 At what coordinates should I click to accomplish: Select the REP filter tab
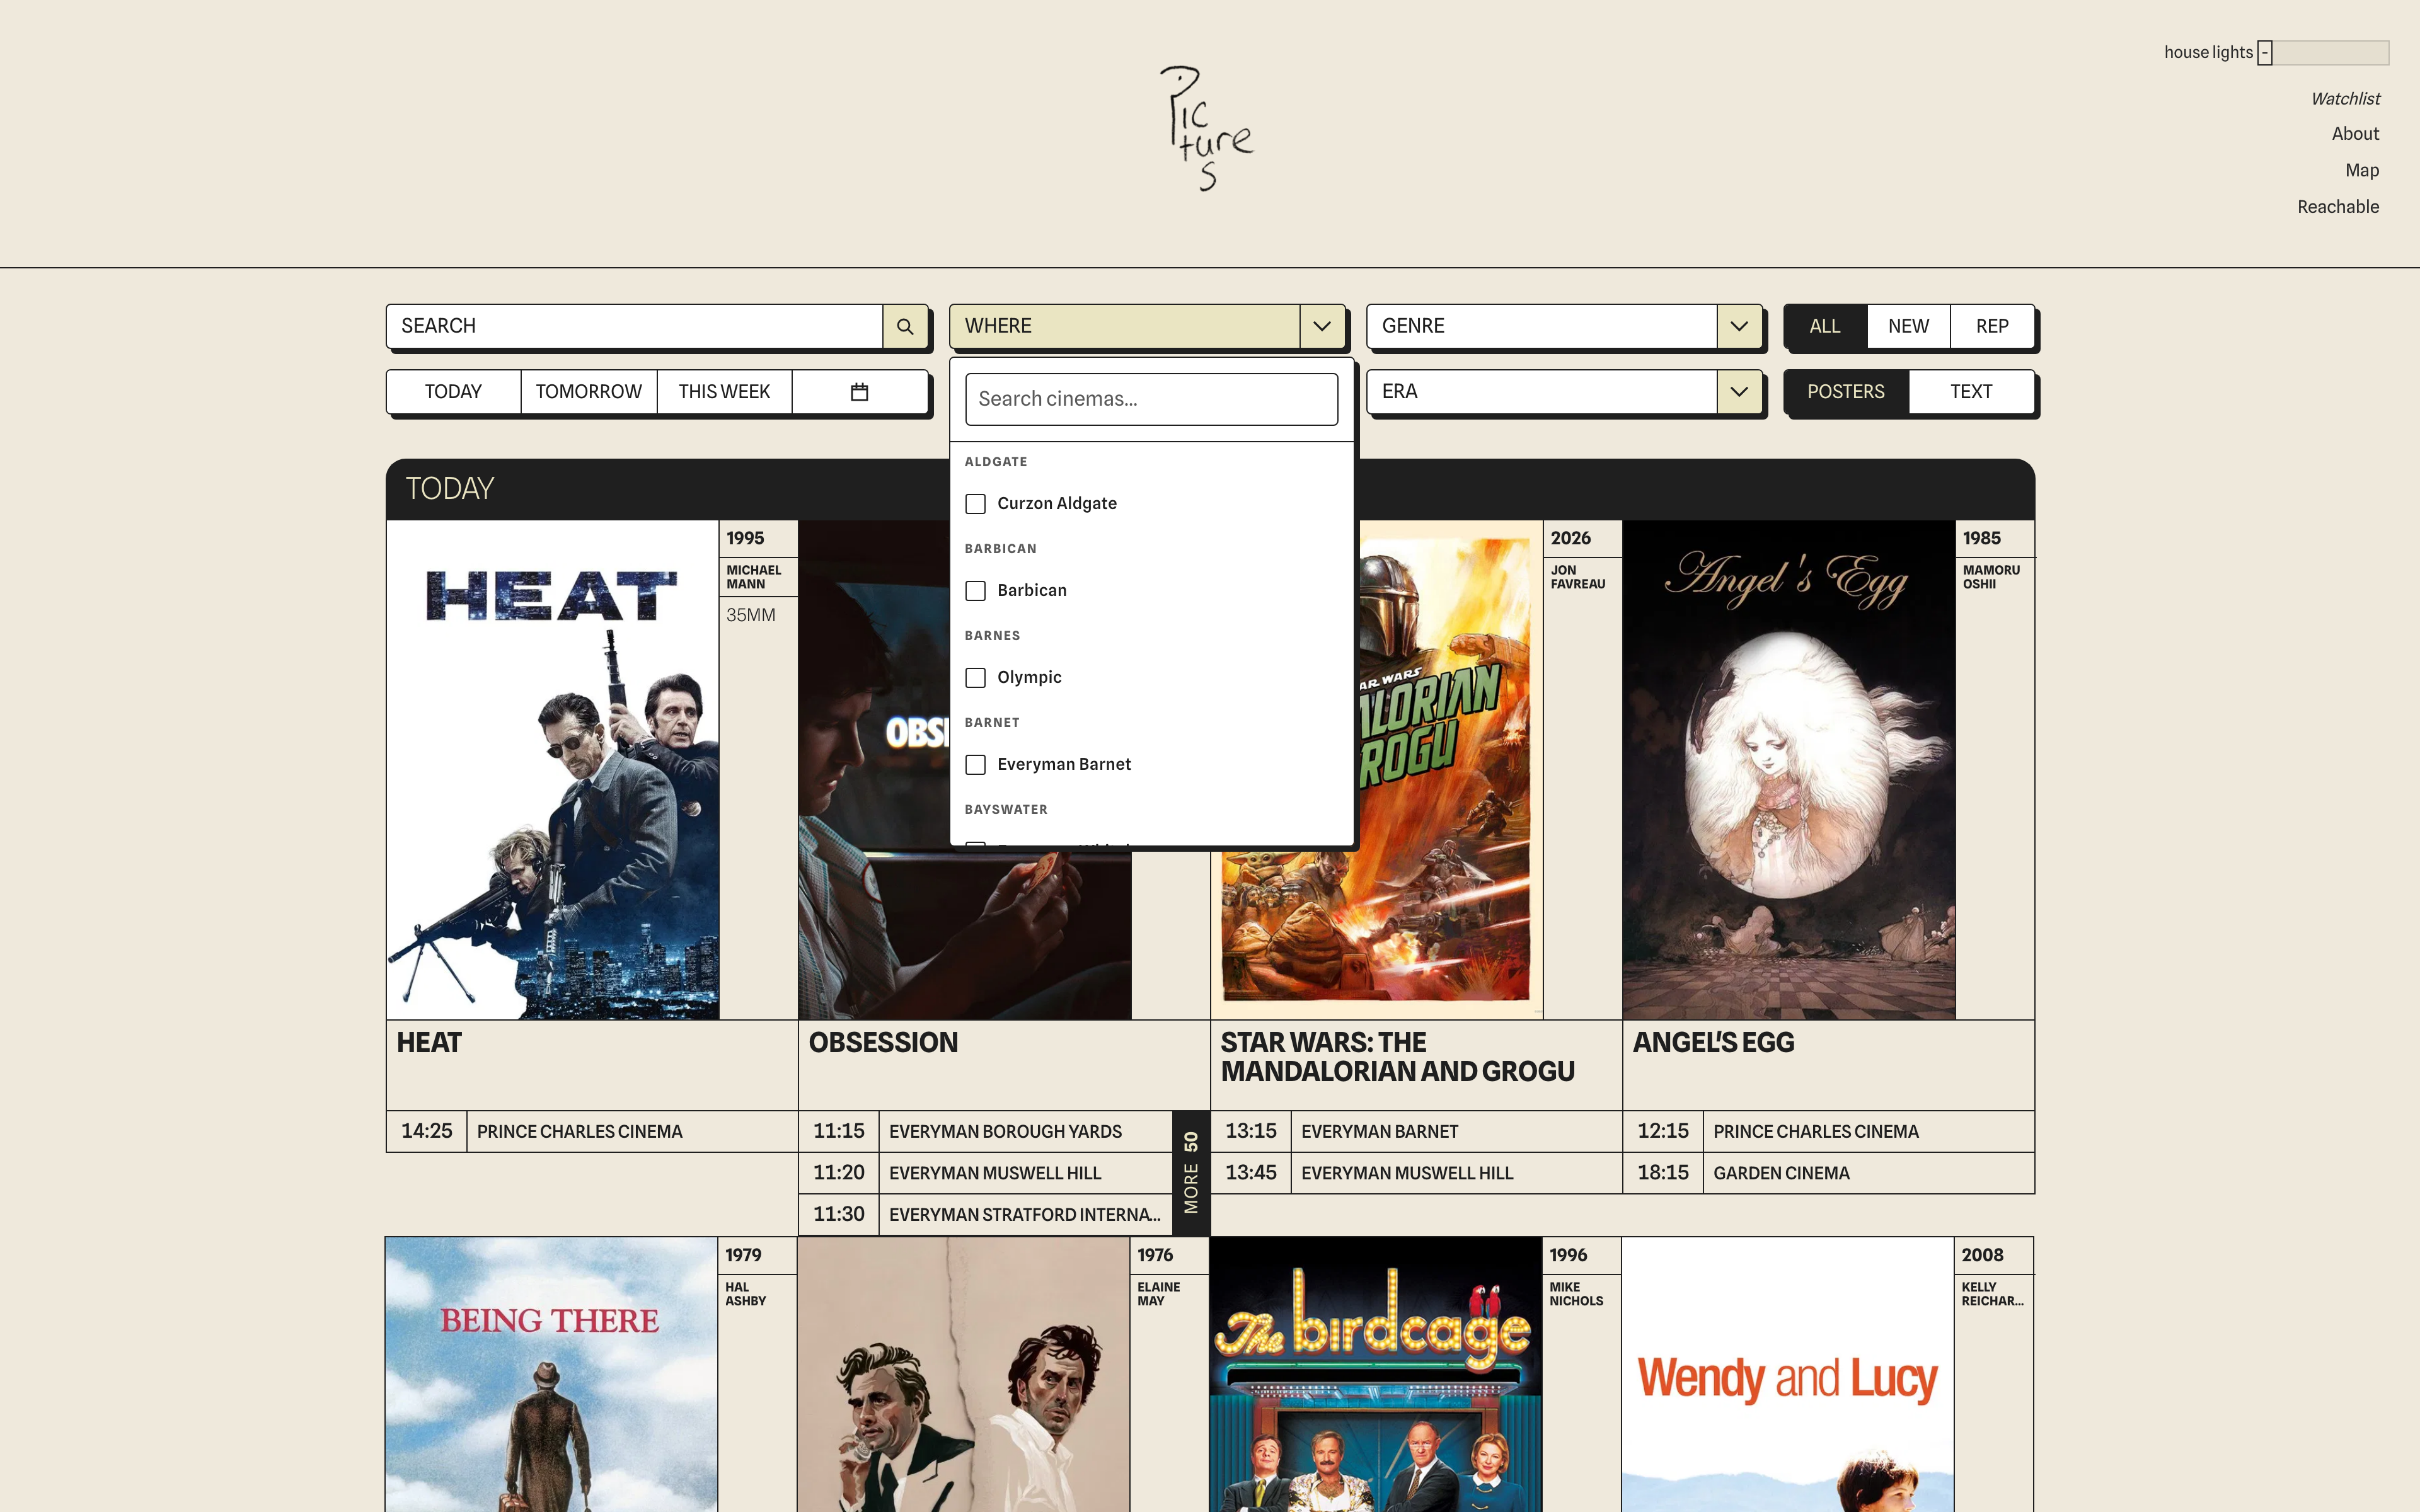tap(1992, 326)
